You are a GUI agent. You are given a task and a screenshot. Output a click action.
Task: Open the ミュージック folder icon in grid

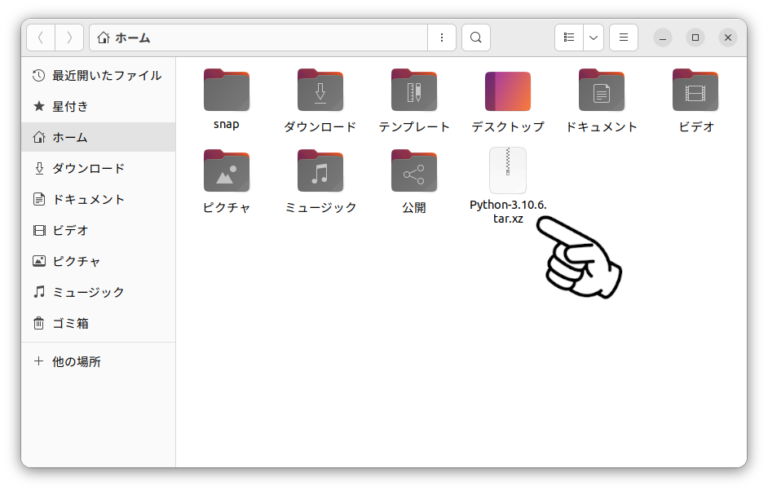pyautogui.click(x=320, y=171)
